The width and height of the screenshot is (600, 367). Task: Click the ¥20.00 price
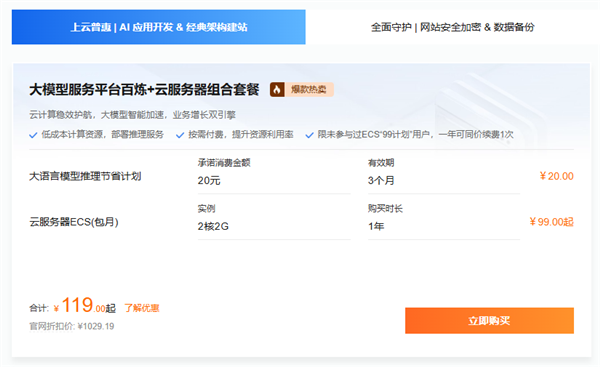pos(556,176)
